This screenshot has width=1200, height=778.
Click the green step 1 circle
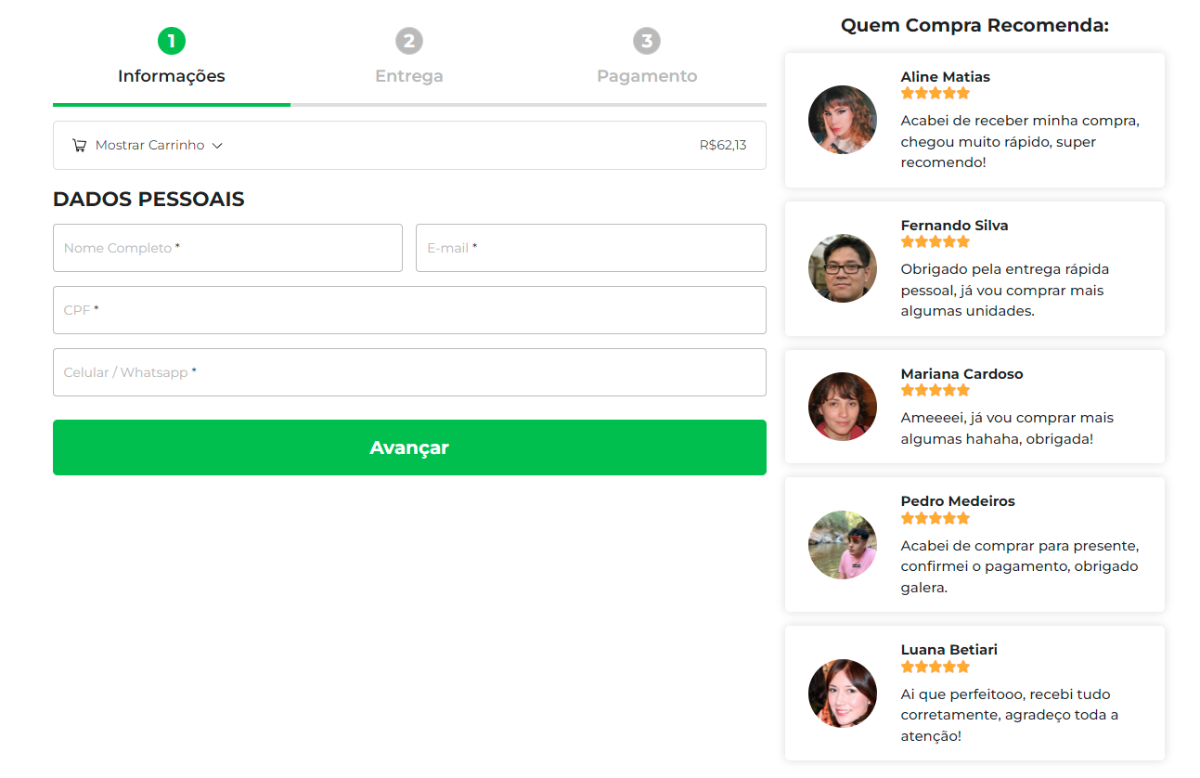coord(171,41)
